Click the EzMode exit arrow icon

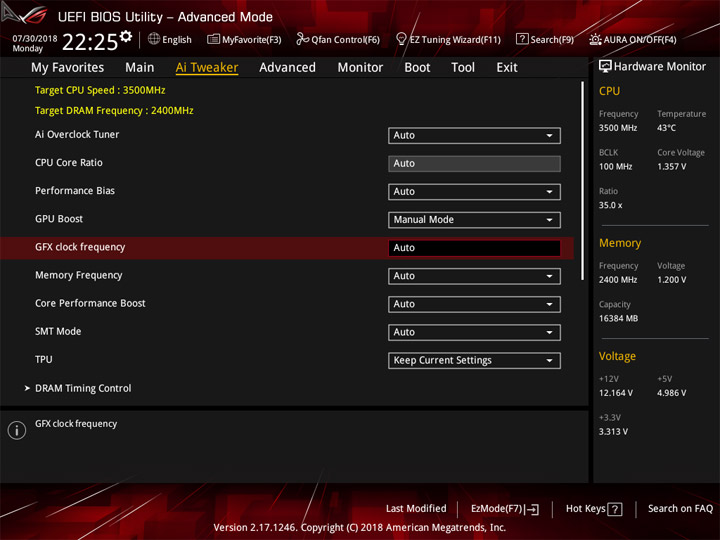tap(532, 509)
